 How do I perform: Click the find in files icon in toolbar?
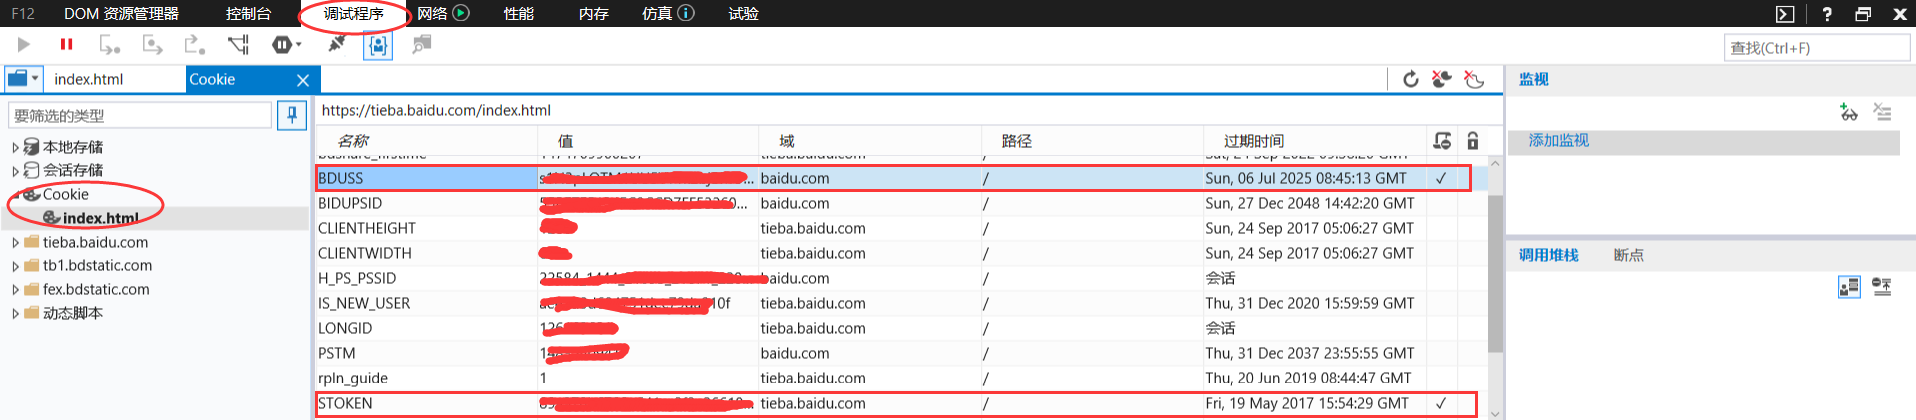(422, 44)
